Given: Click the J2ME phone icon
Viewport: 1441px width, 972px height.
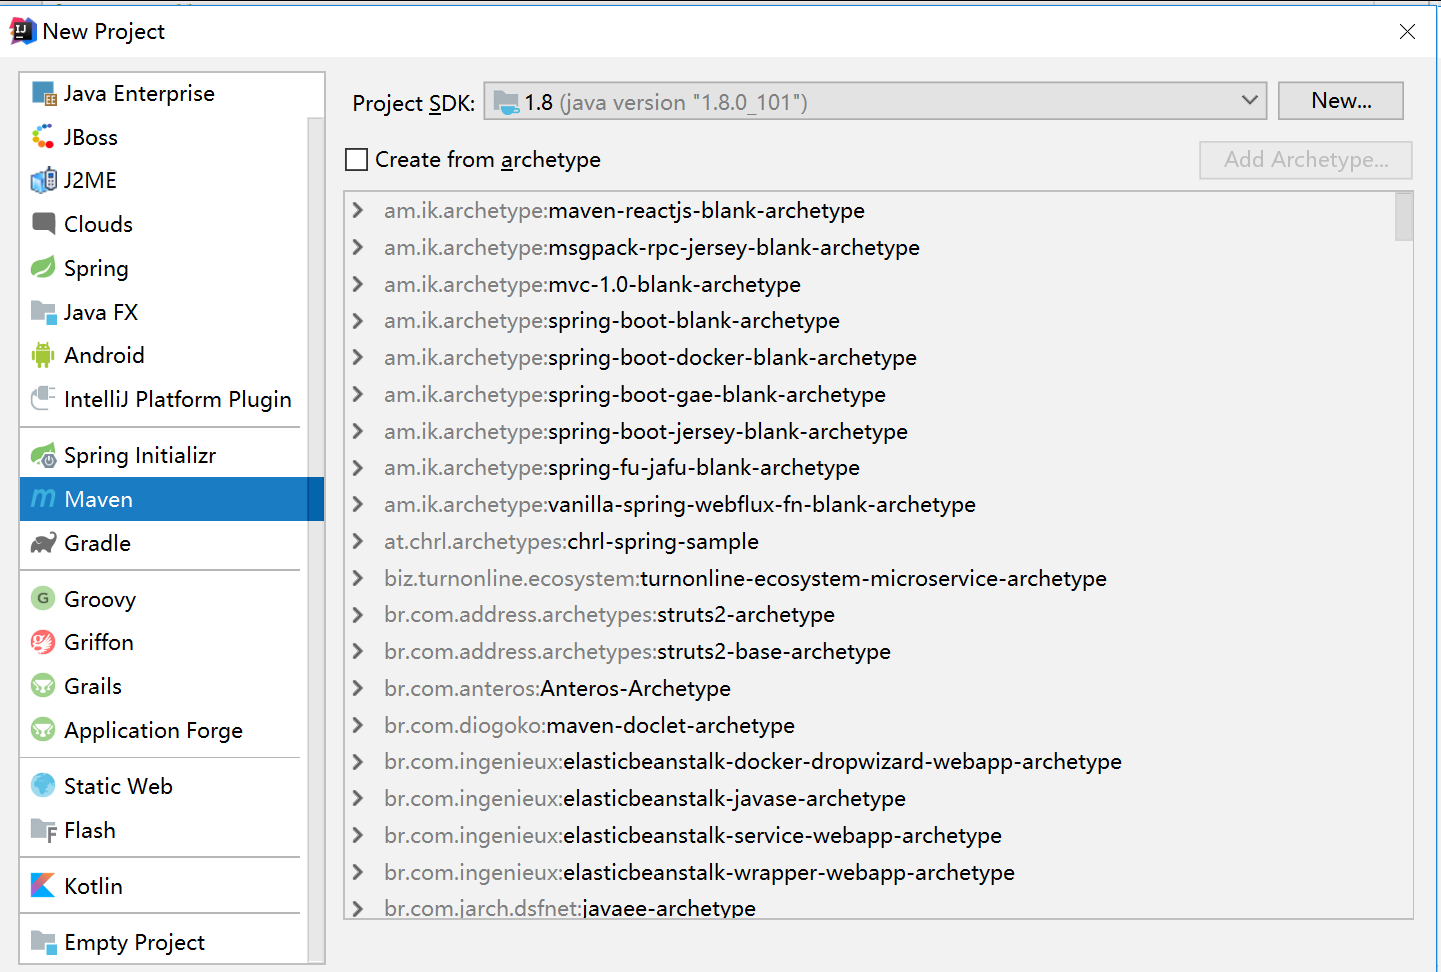Looking at the screenshot, I should pos(44,181).
